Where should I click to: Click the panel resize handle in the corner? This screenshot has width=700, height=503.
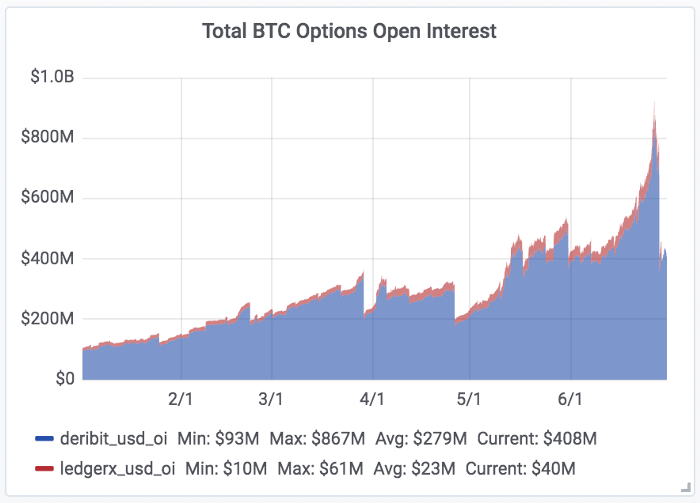[x=686, y=490]
